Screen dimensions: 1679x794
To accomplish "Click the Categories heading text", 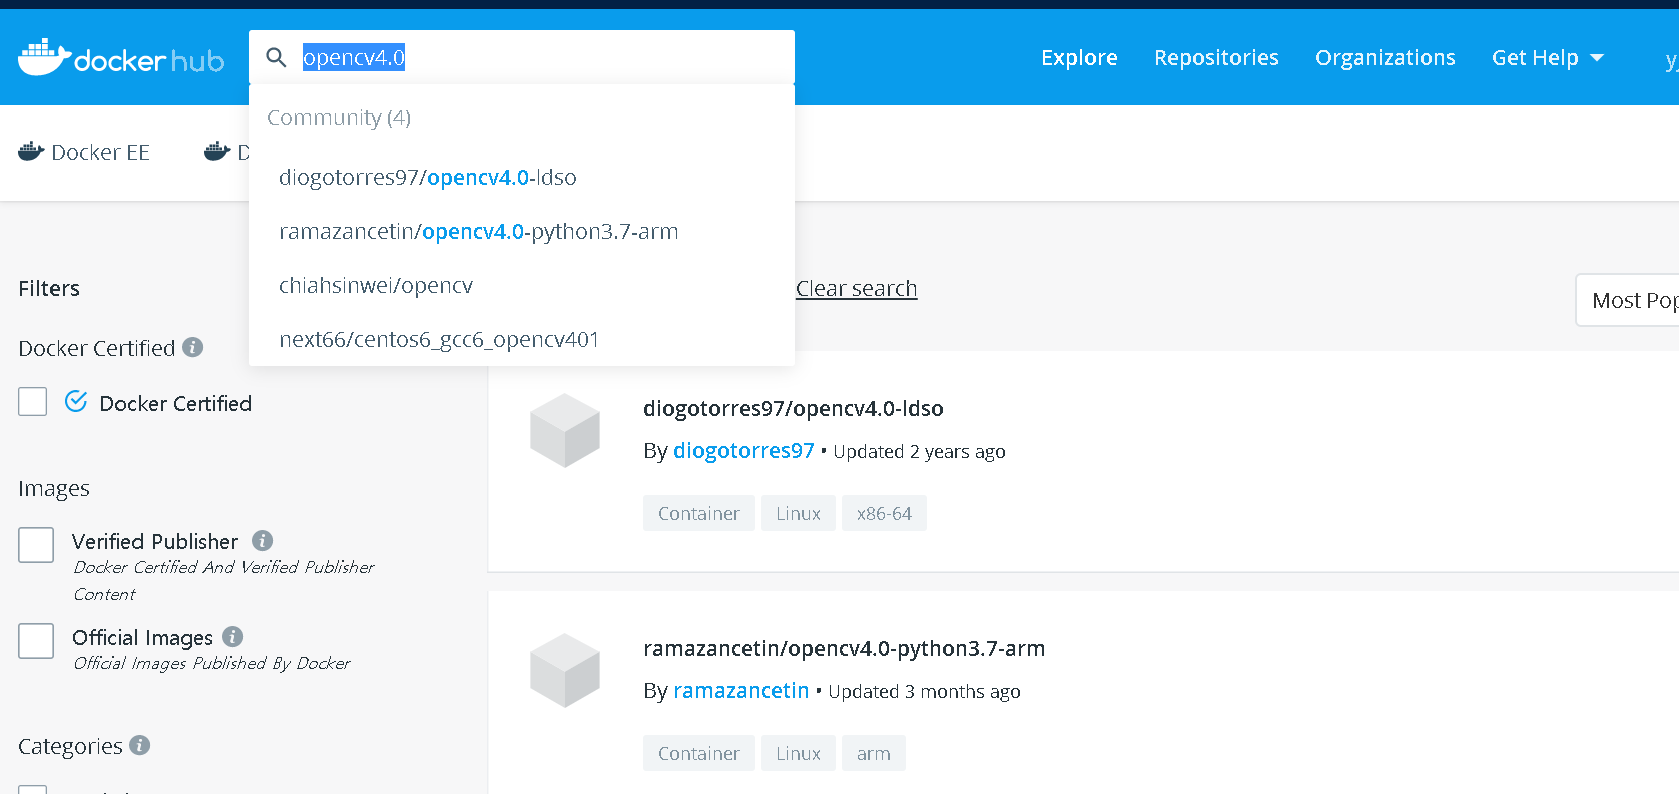I will pyautogui.click(x=70, y=746).
